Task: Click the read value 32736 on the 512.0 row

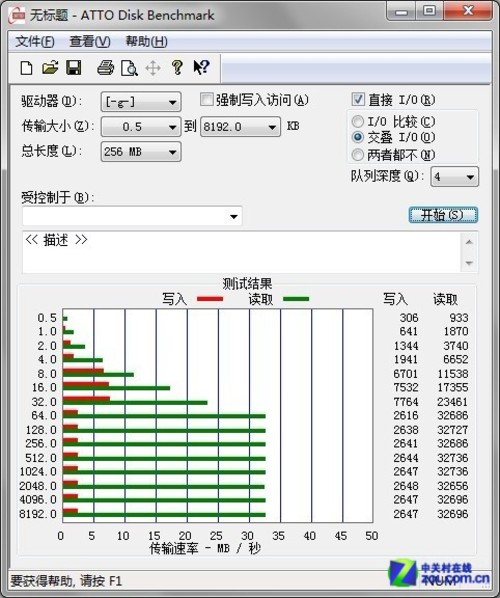Action: click(452, 458)
